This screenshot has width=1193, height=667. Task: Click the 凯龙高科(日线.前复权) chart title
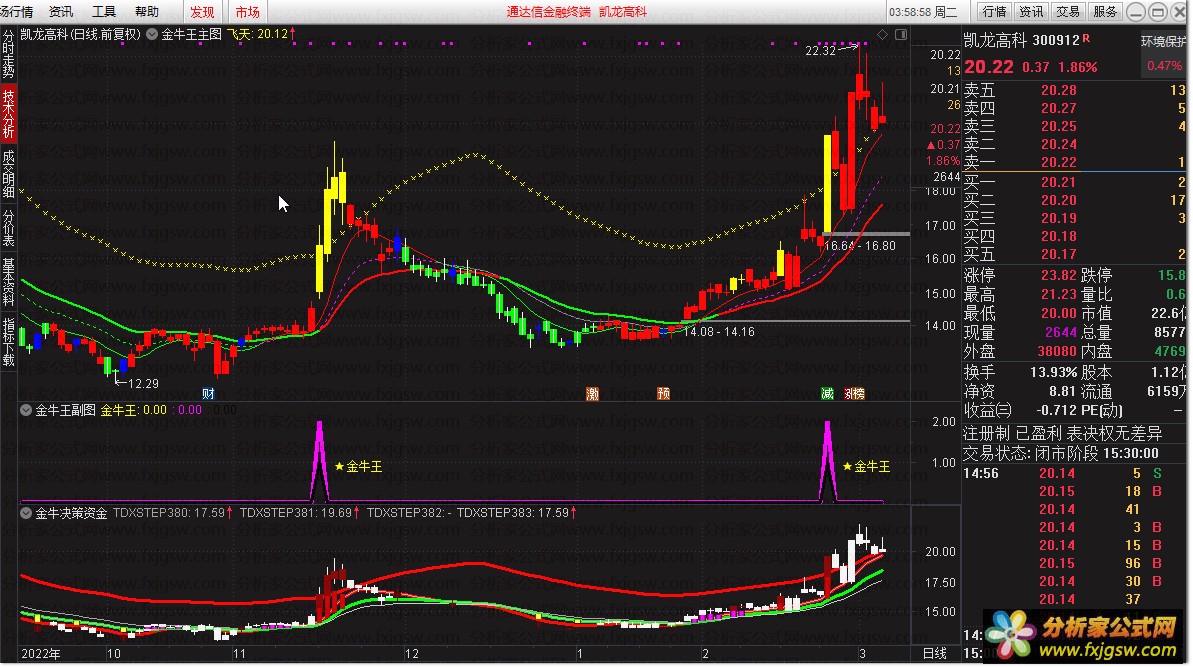81,34
